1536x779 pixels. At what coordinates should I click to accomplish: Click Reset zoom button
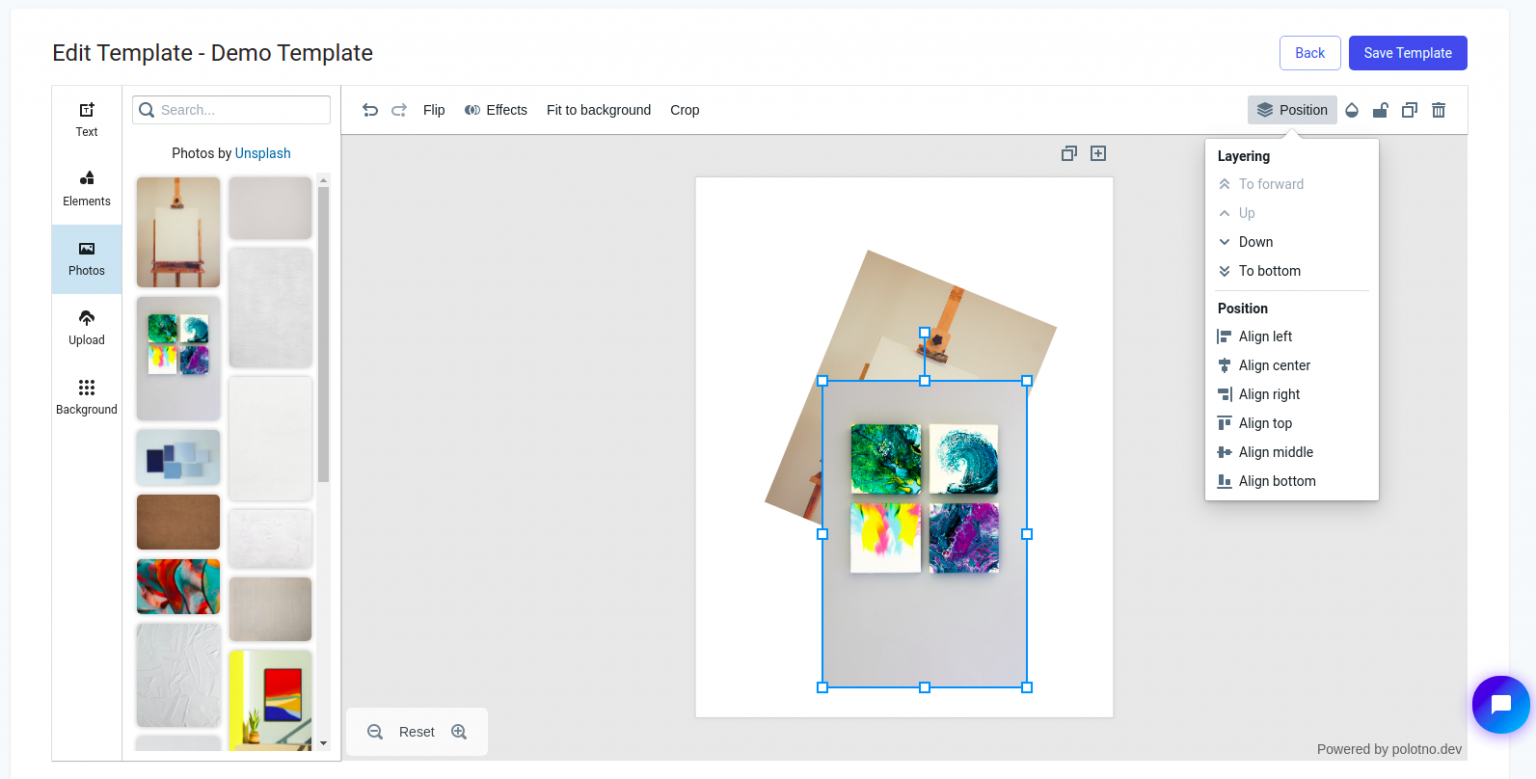tap(417, 732)
